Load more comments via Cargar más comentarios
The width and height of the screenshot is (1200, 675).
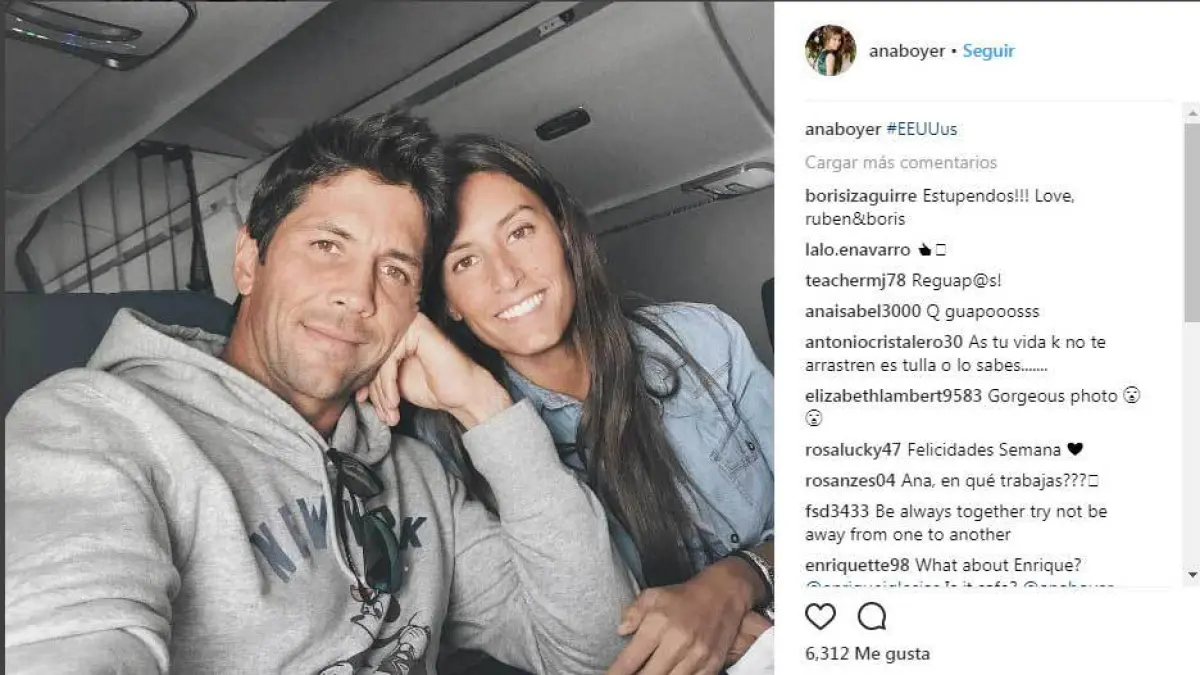(x=901, y=162)
